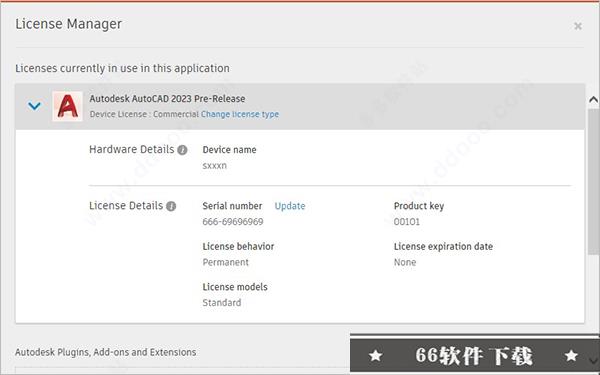
Task: Show License Details info tooltip icon
Action: (x=171, y=206)
